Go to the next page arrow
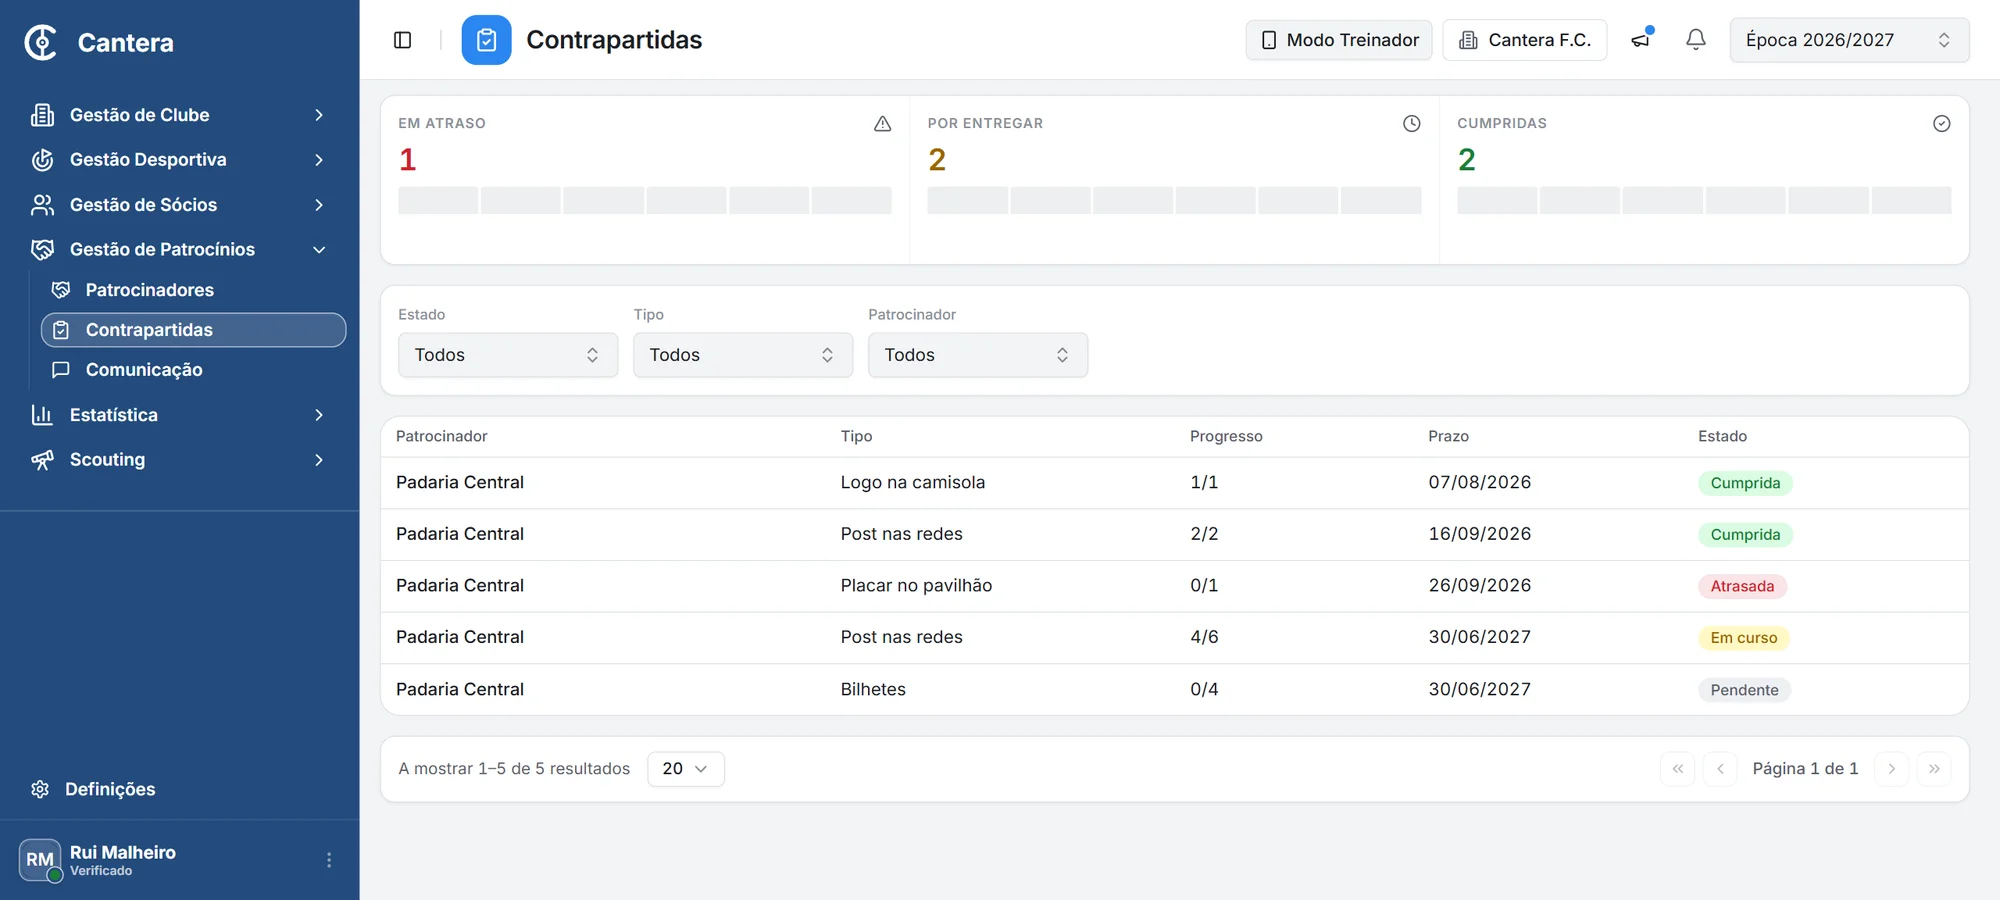The image size is (2000, 900). [x=1891, y=769]
